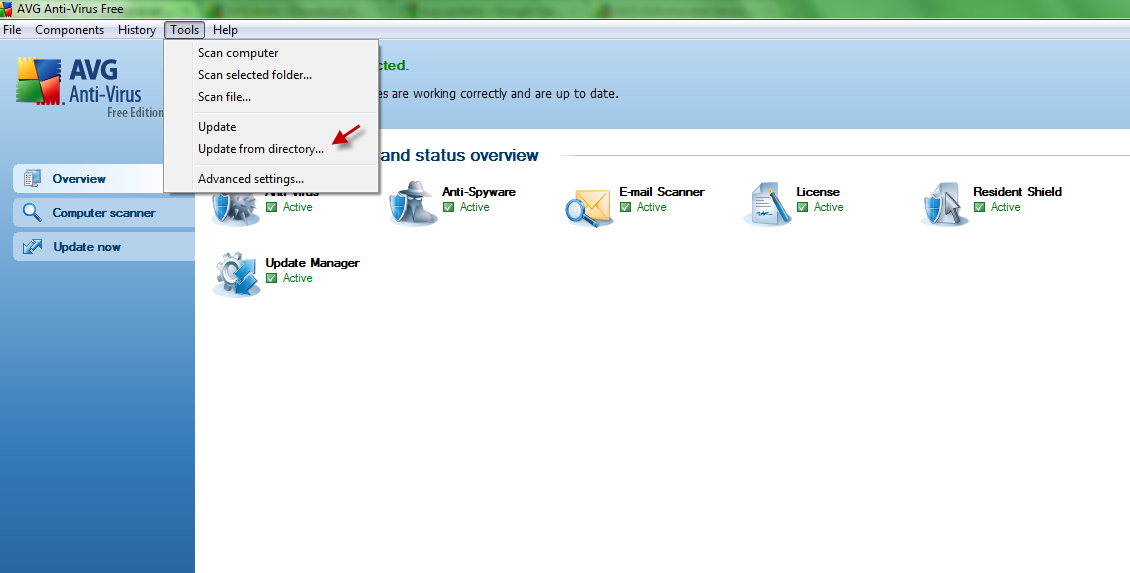Click the partly hidden Anti-Virus shield icon
Image resolution: width=1130 pixels, height=573 pixels.
(236, 210)
